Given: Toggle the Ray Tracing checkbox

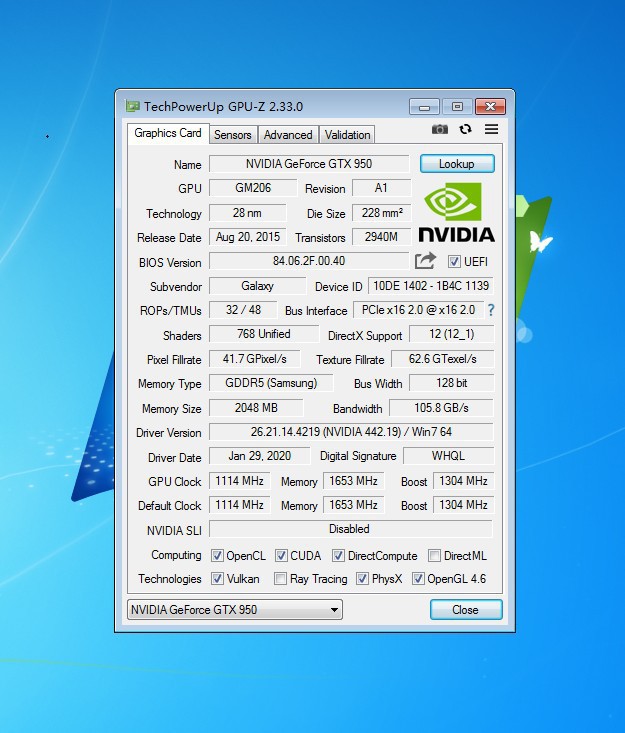Looking at the screenshot, I should point(280,579).
